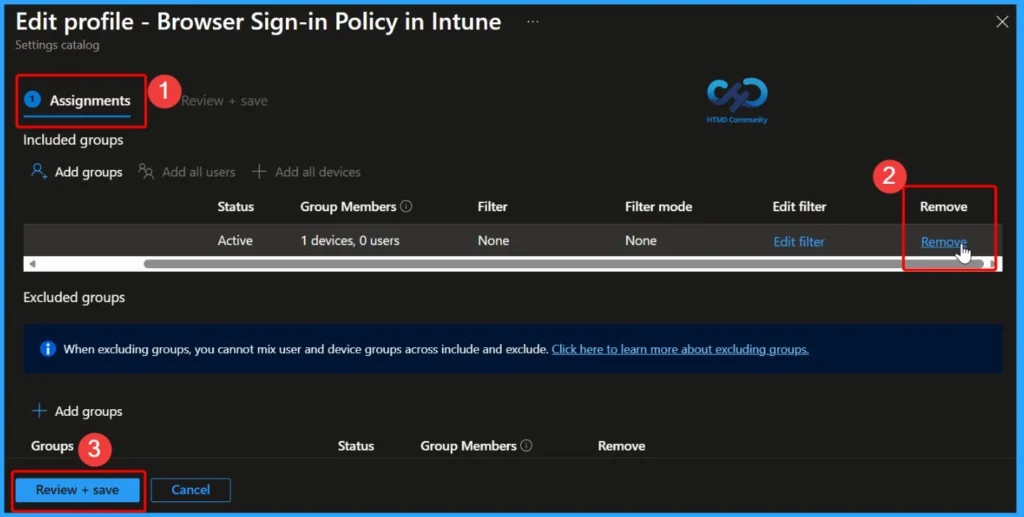This screenshot has width=1024, height=517.
Task: Select the Active status cell
Action: pos(235,240)
